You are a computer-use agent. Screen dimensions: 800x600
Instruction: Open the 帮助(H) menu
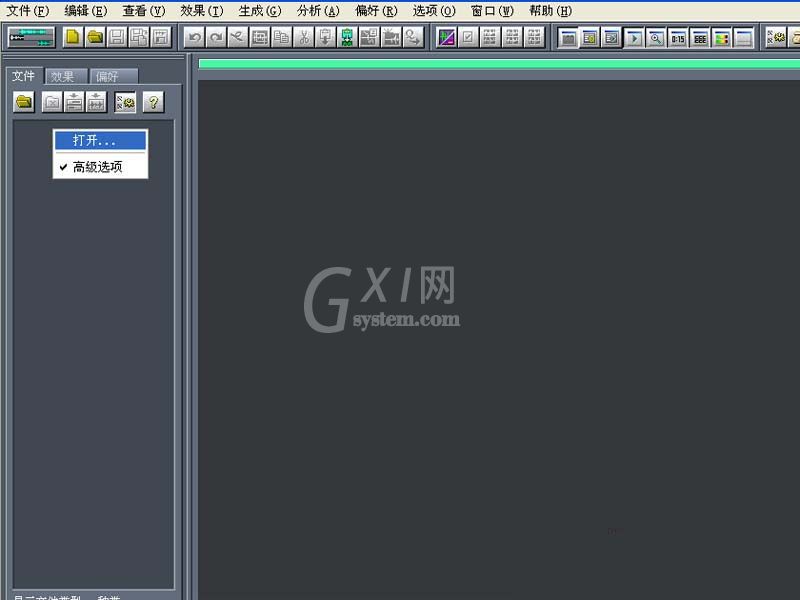click(x=551, y=10)
